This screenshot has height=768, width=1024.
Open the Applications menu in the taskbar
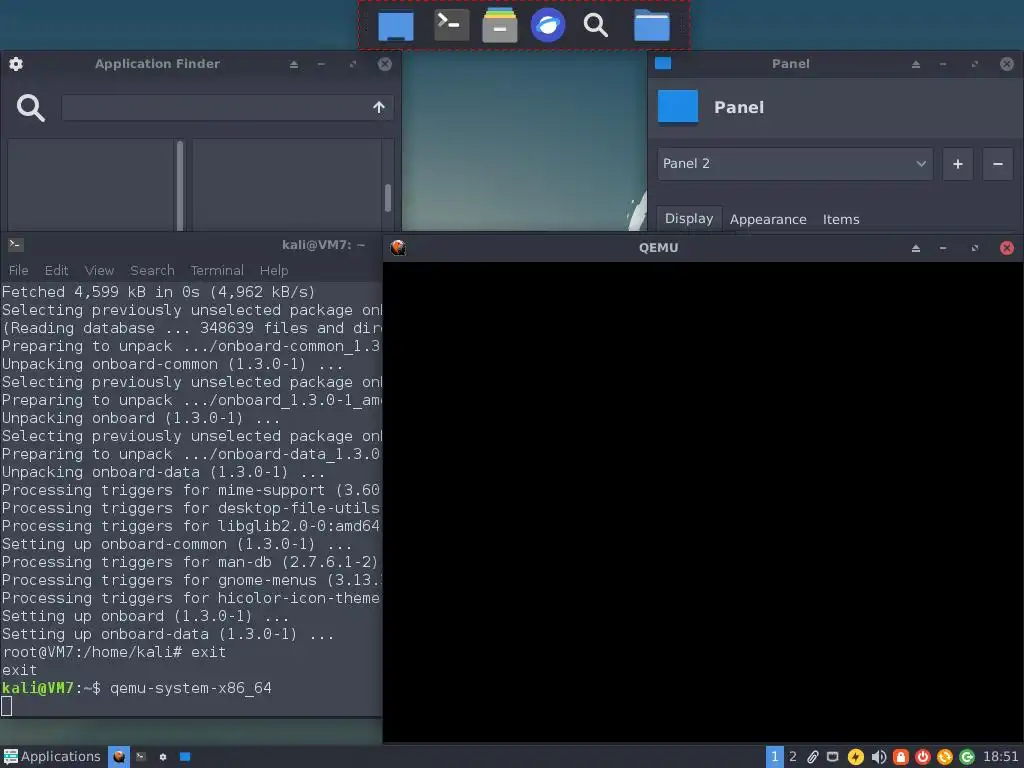(52, 756)
